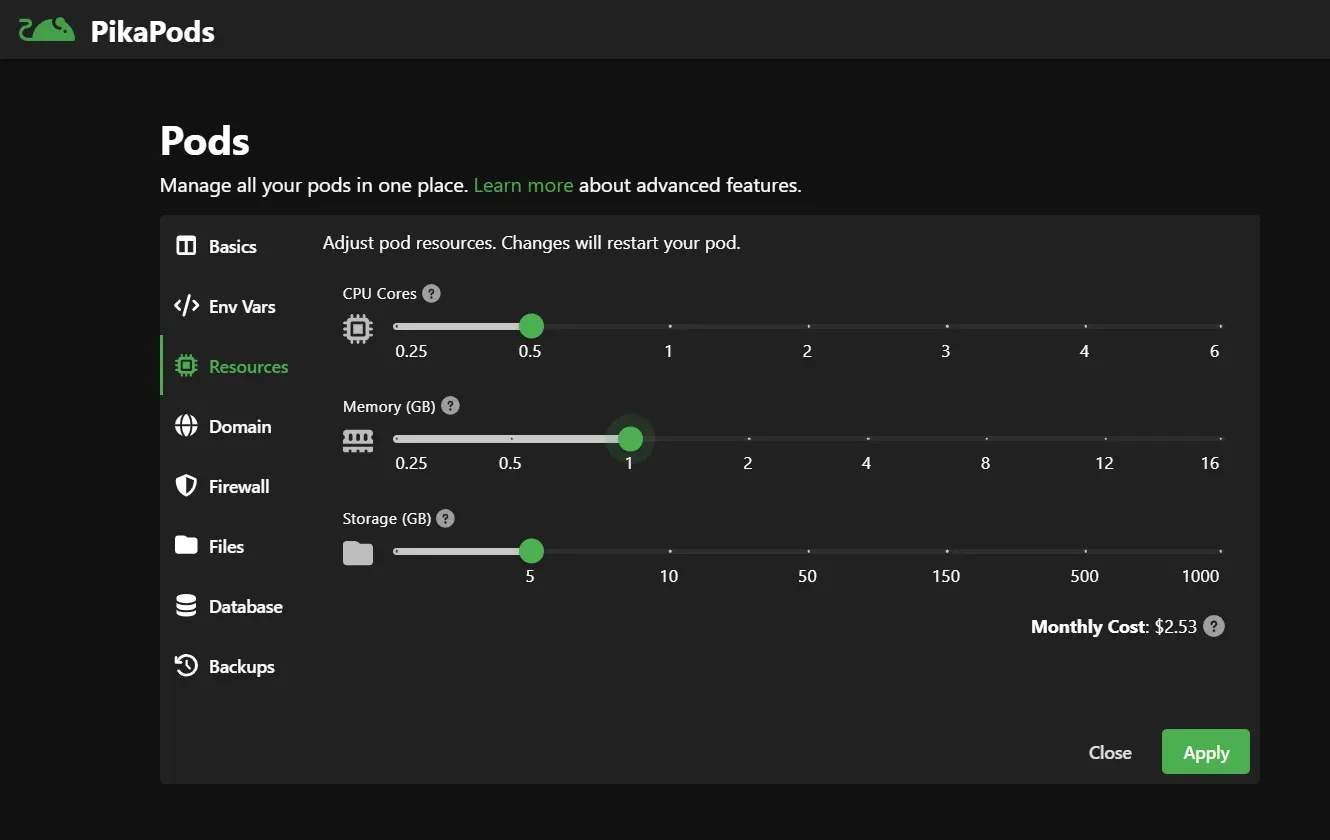
Task: Go to the Domain tab
Action: pos(239,427)
